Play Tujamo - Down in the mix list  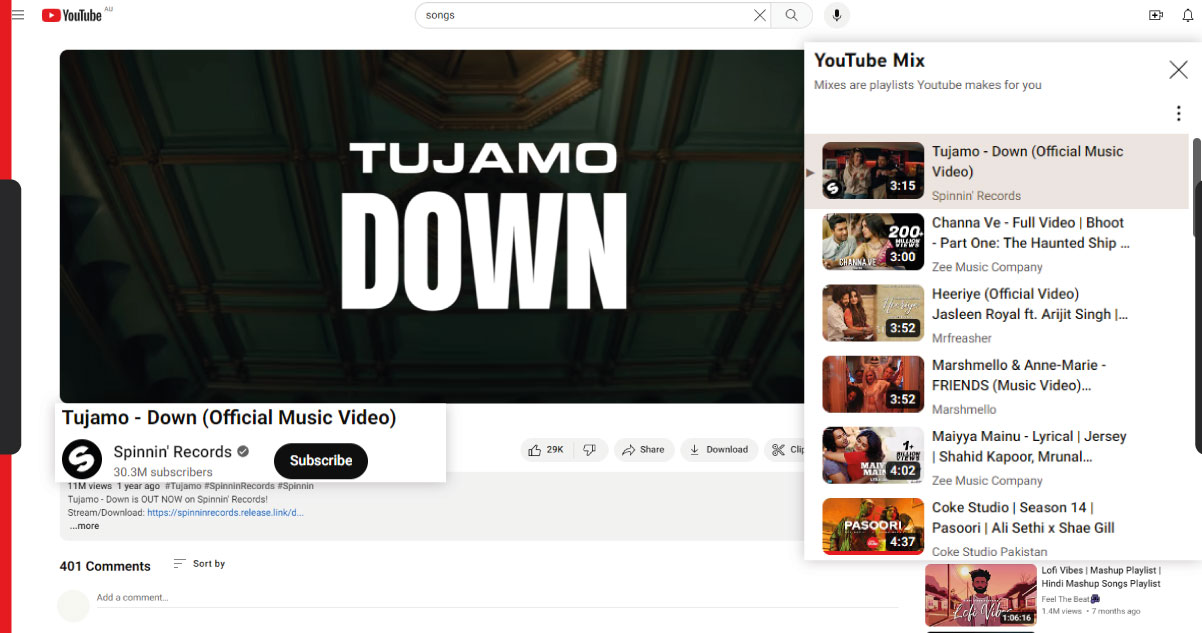pyautogui.click(x=996, y=171)
